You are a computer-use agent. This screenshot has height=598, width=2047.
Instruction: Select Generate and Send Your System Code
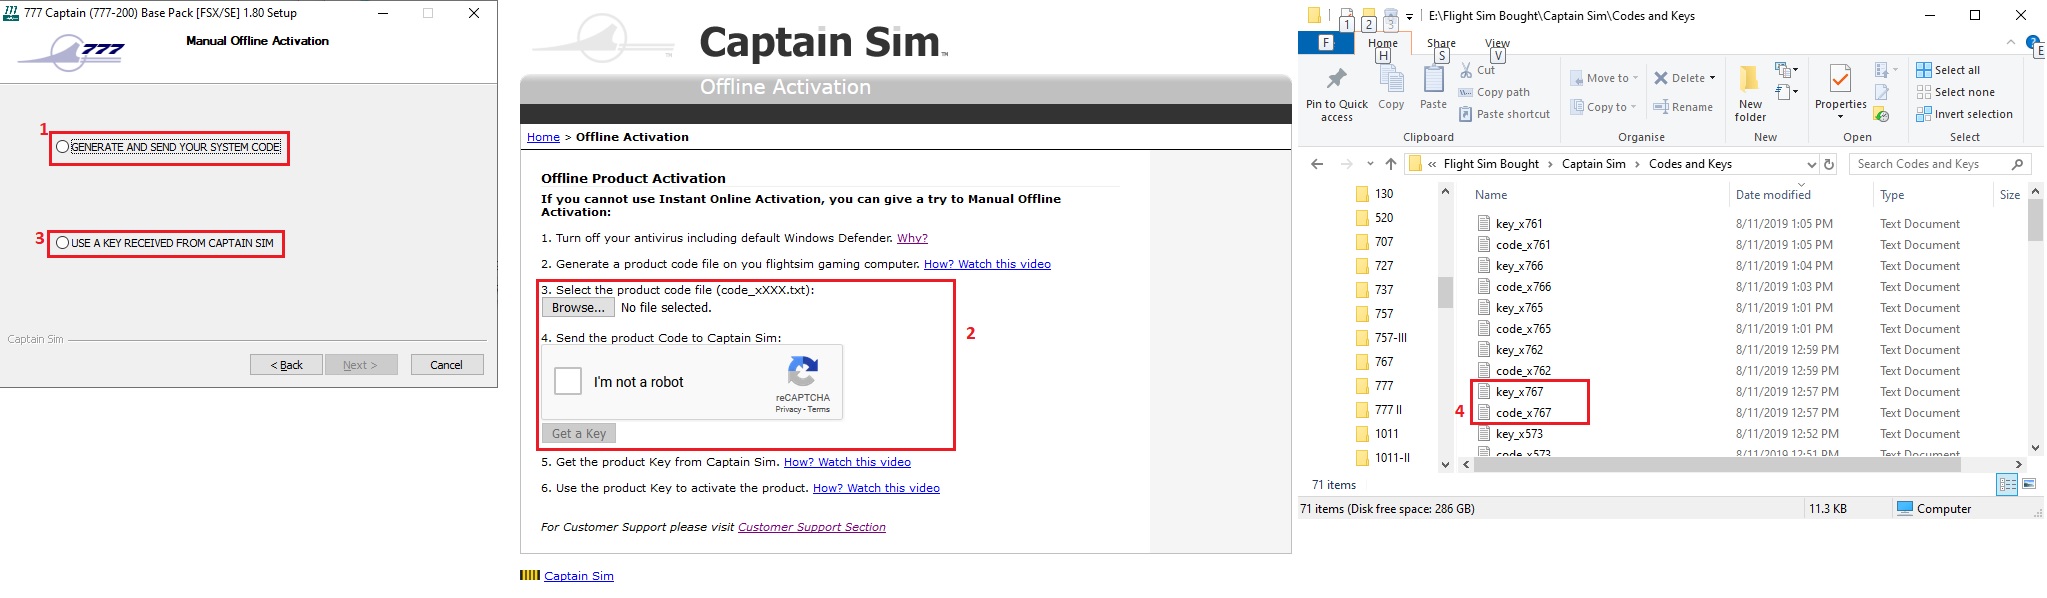[x=63, y=147]
